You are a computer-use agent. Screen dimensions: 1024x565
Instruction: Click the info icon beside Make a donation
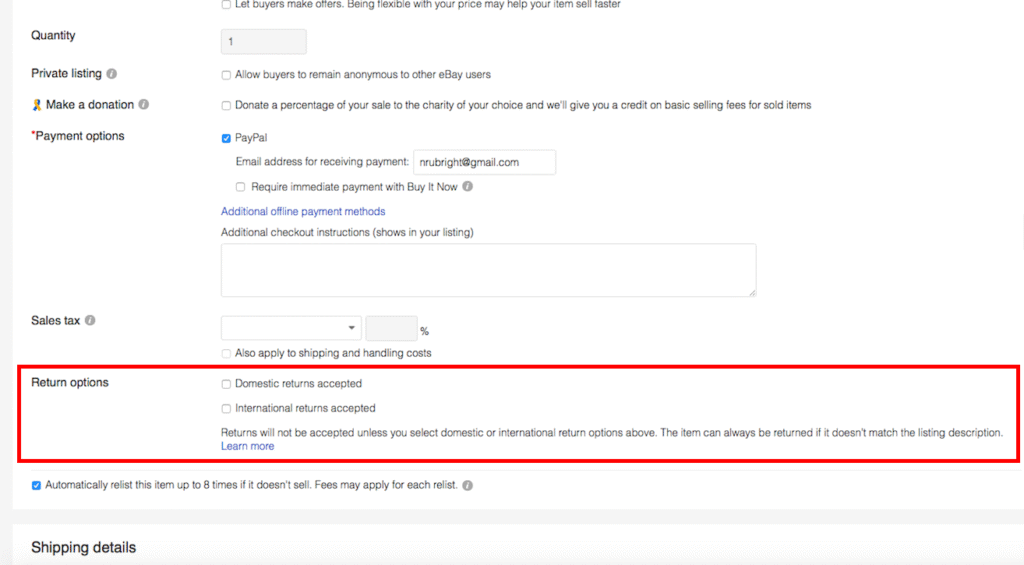click(x=144, y=105)
